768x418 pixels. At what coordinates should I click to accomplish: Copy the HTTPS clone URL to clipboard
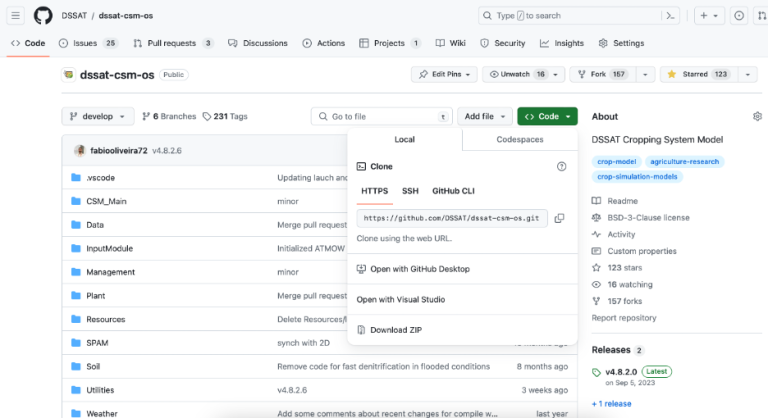tap(559, 218)
